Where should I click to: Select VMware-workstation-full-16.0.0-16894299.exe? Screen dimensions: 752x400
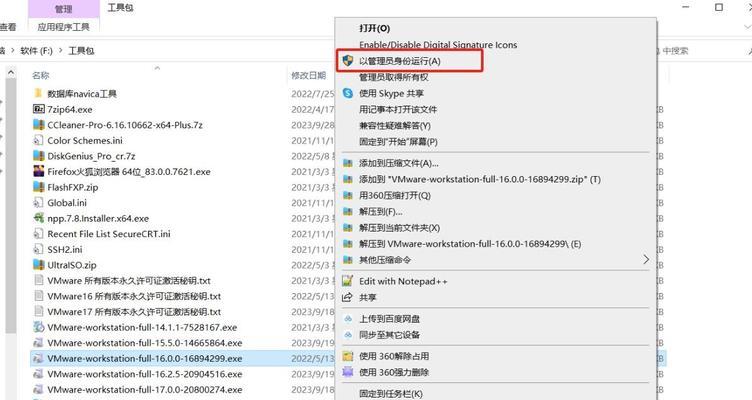point(145,358)
